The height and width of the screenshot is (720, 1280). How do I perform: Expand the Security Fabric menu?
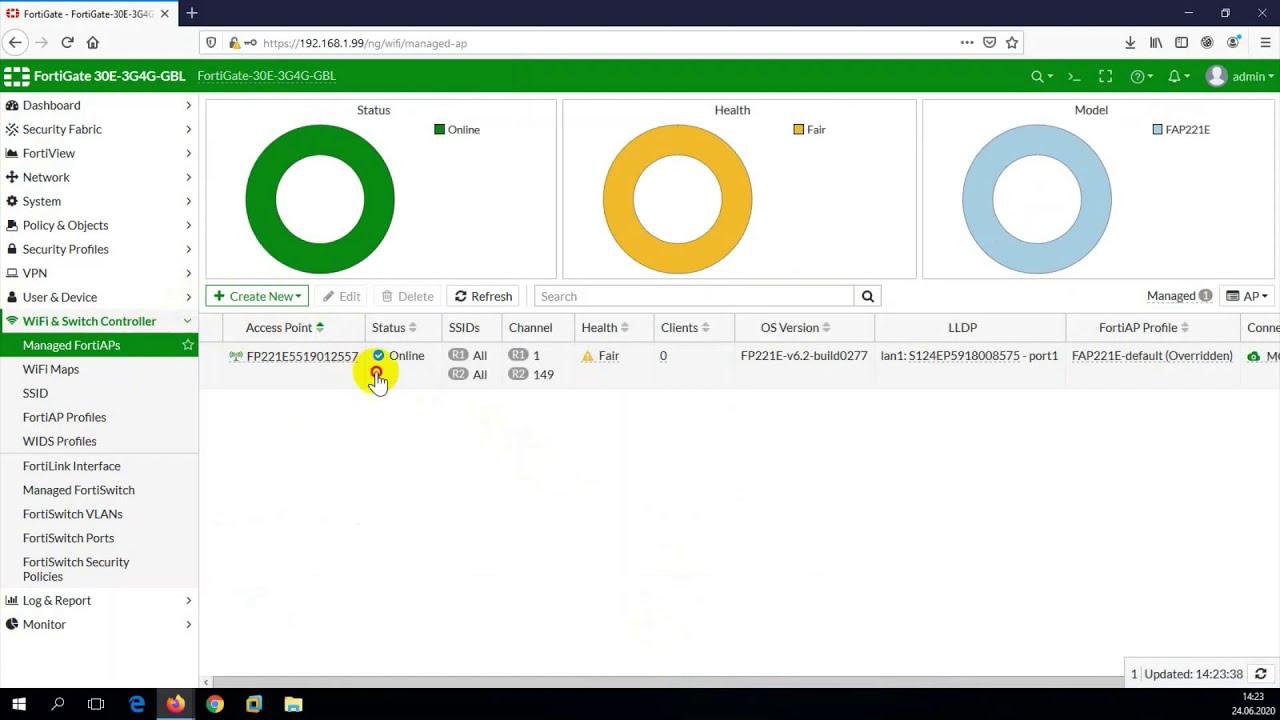tap(99, 129)
